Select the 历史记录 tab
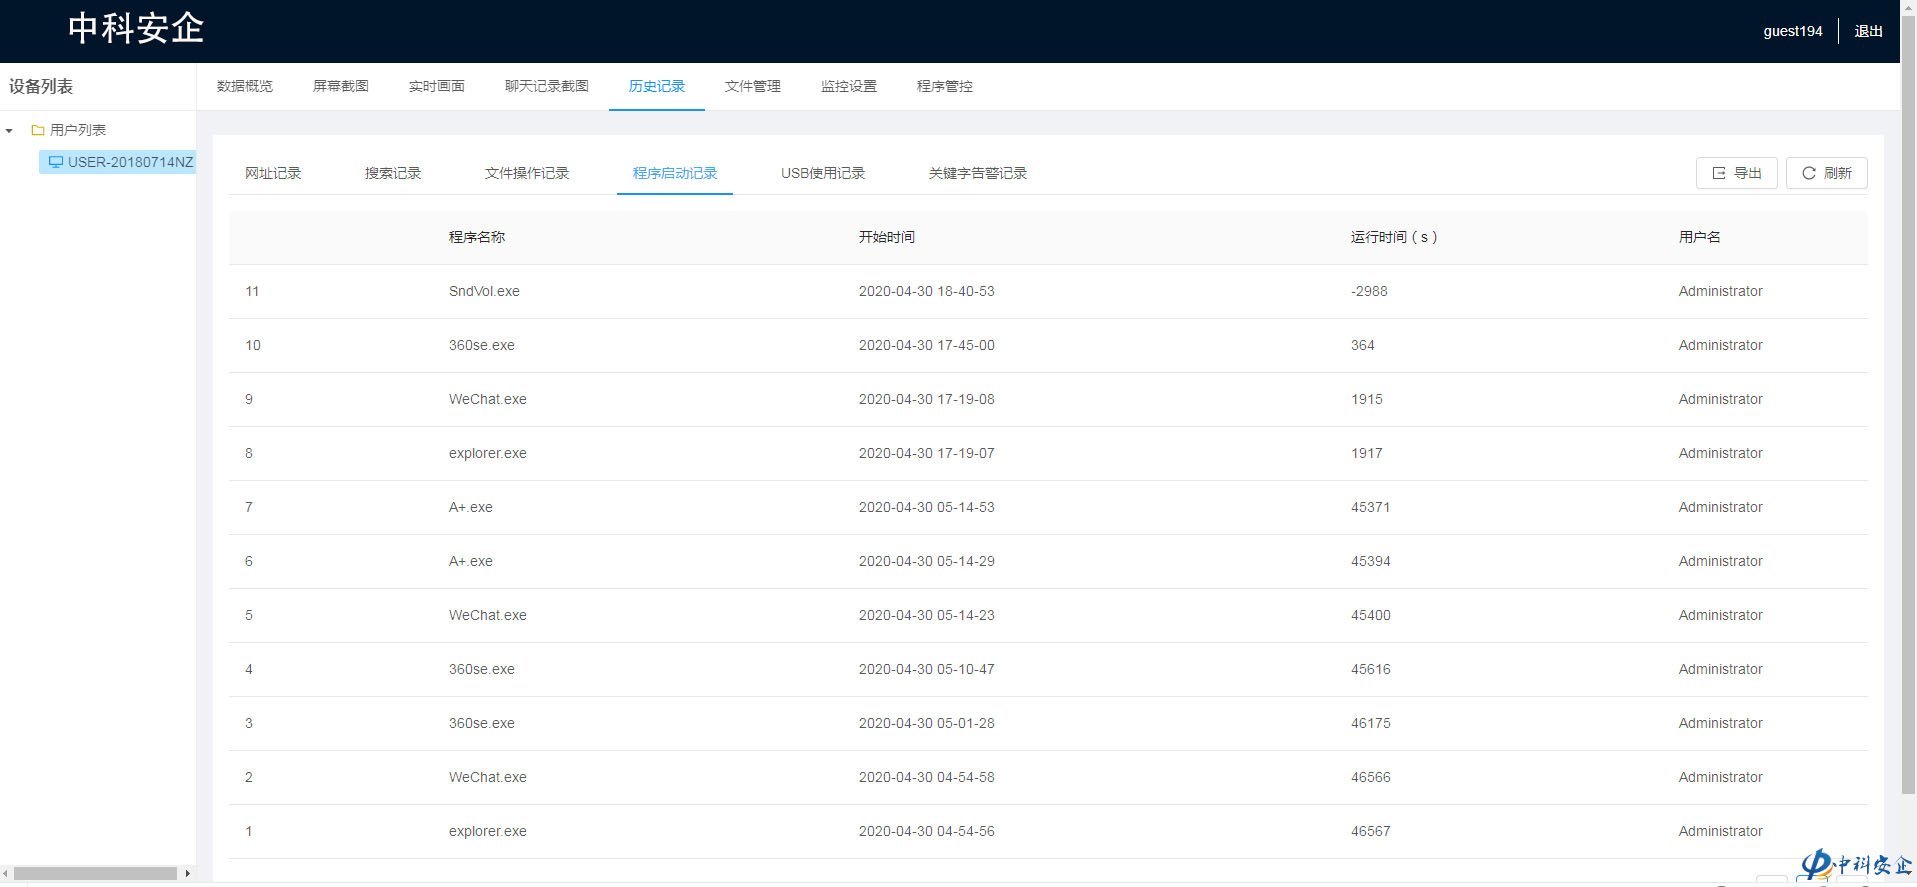1917x887 pixels. [657, 86]
